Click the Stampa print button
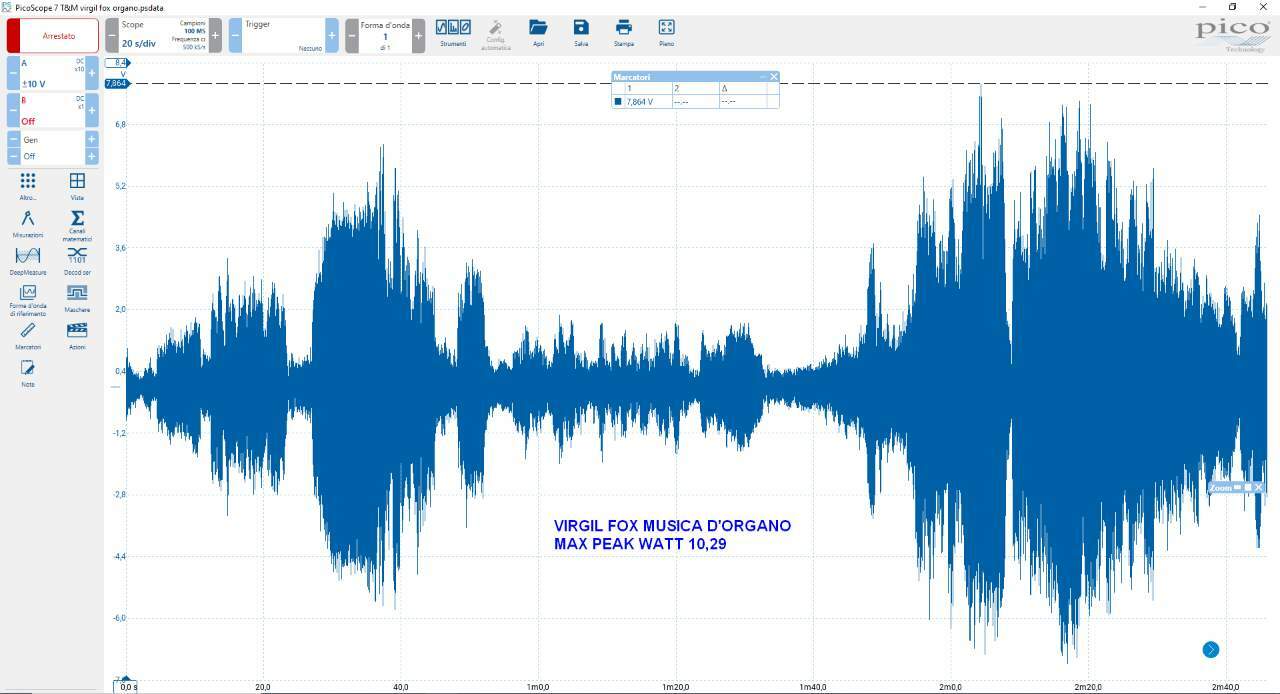This screenshot has width=1280, height=694. [x=624, y=33]
